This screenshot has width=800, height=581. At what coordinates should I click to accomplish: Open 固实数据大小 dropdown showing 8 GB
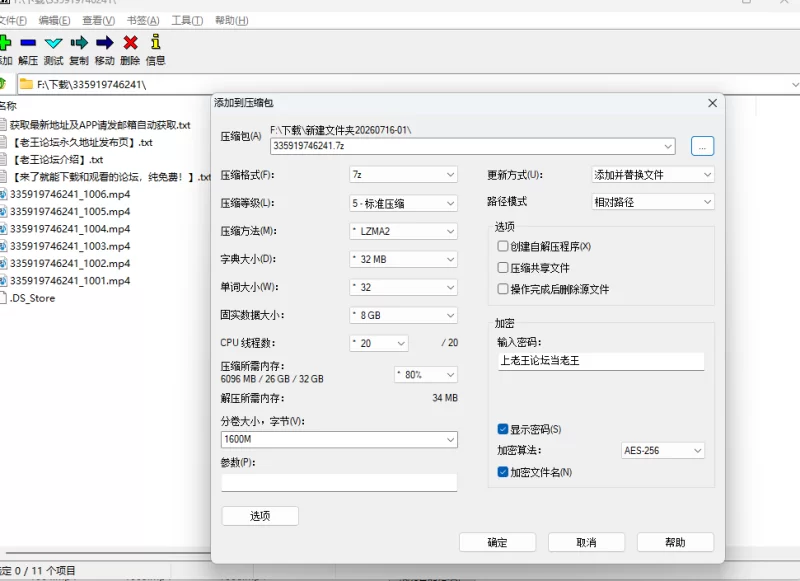click(403, 315)
